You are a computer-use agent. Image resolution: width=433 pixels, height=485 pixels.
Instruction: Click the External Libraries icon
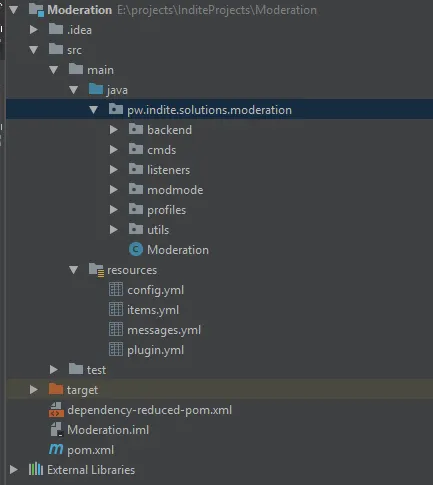(x=36, y=469)
